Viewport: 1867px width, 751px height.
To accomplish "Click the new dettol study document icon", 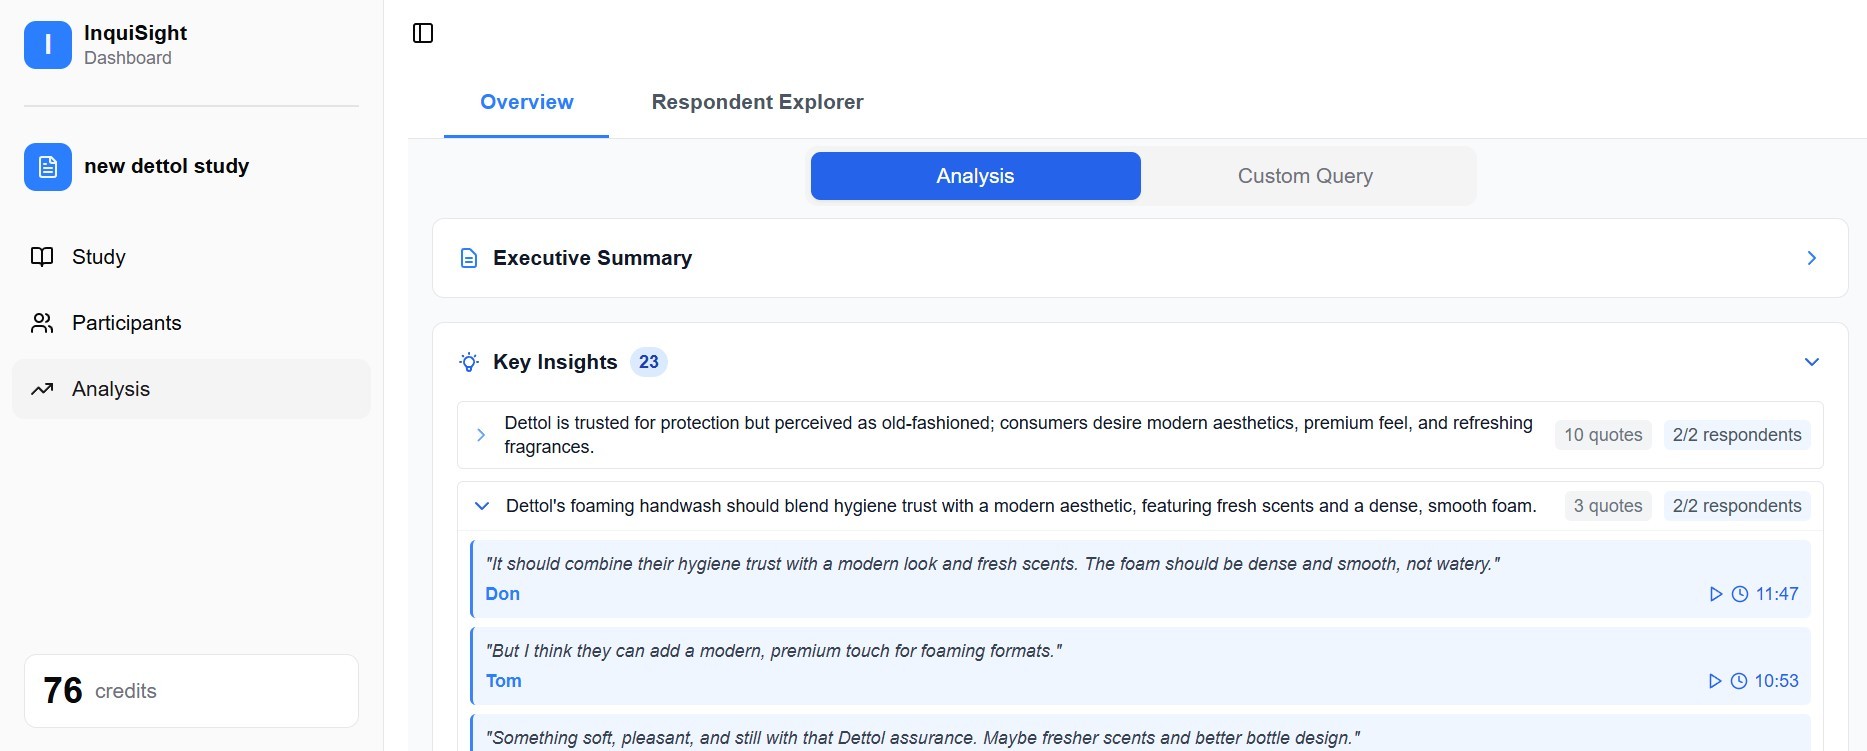I will [48, 167].
